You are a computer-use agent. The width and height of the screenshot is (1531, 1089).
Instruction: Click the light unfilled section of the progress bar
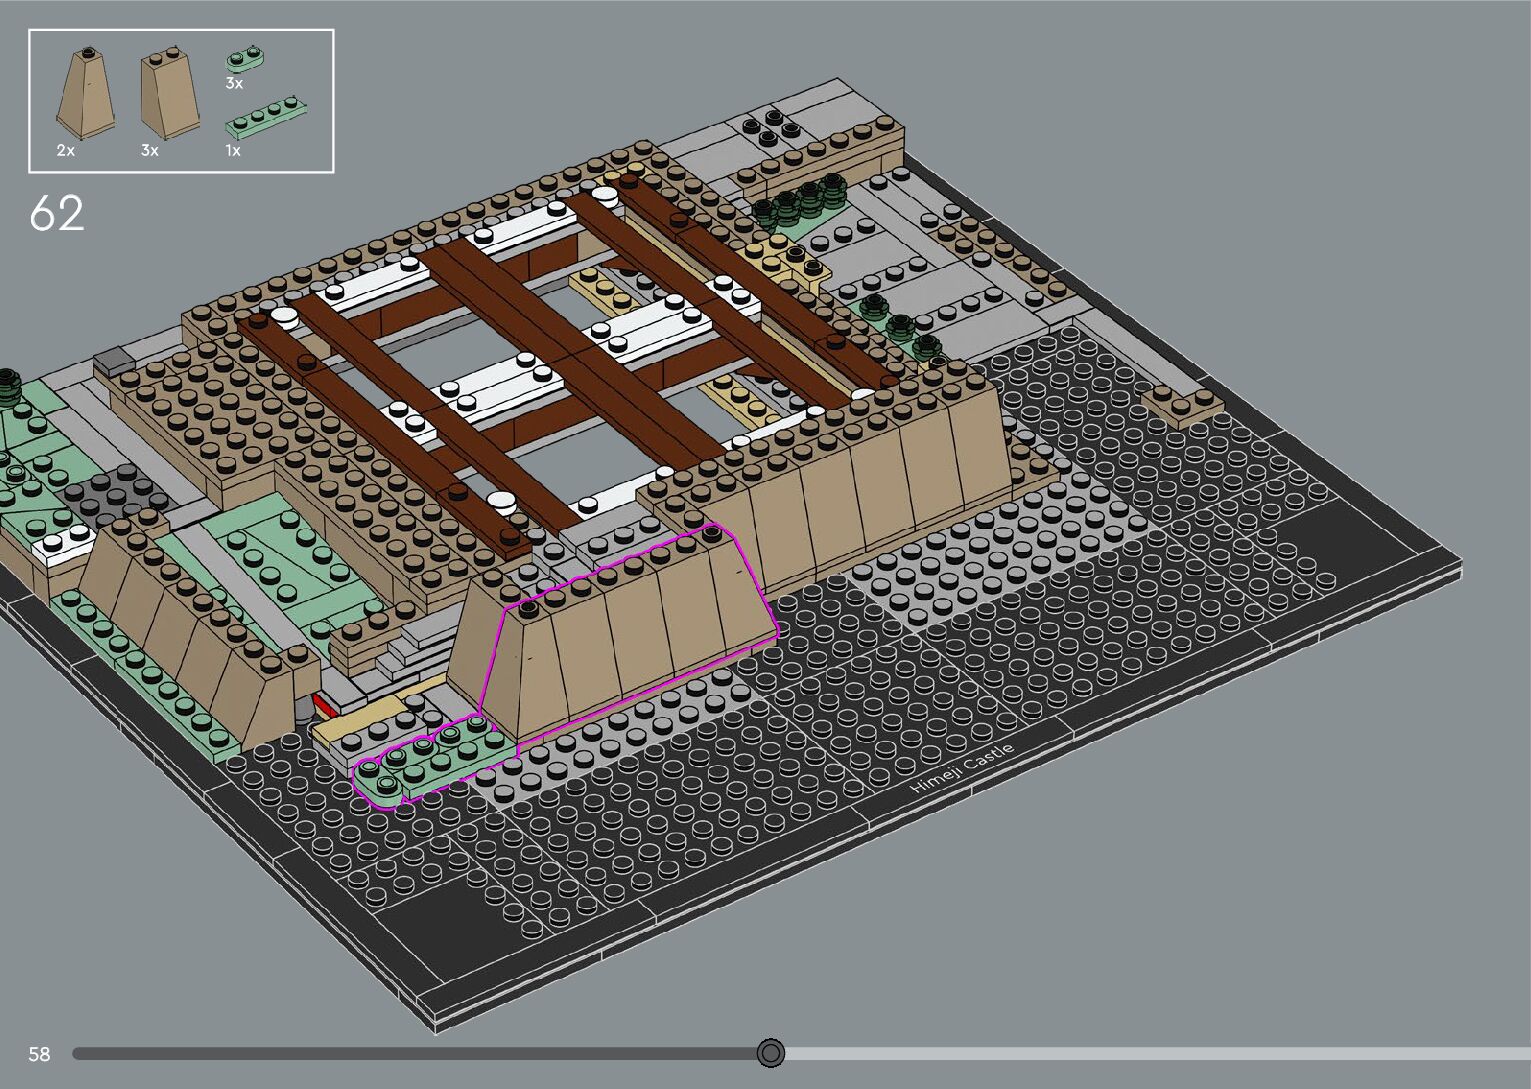1150,1053
